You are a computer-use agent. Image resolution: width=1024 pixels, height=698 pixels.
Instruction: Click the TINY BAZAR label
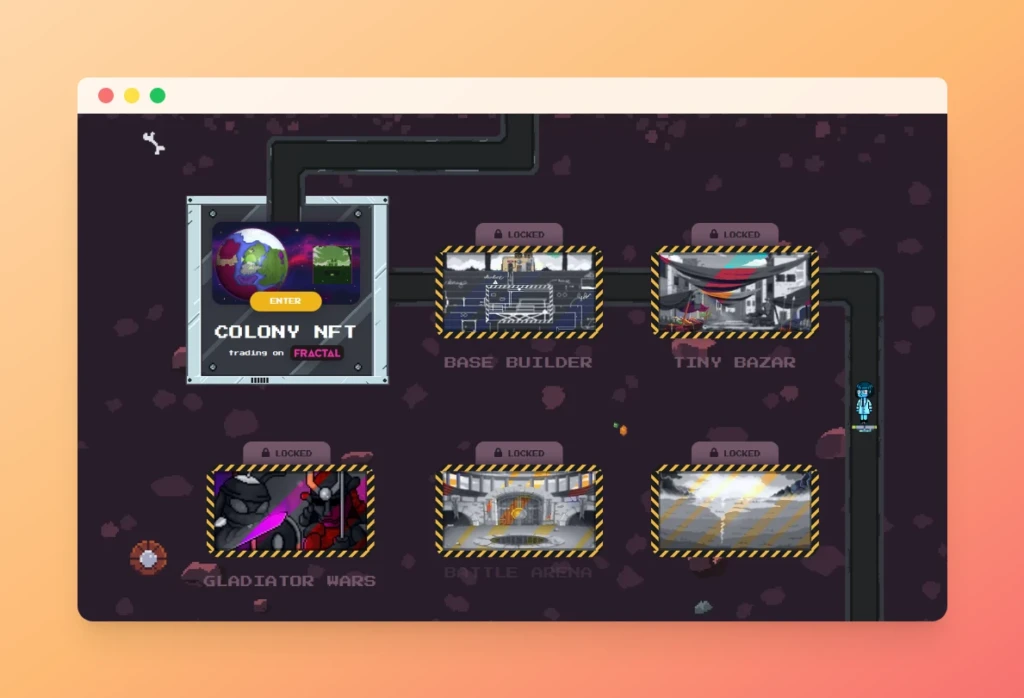(735, 362)
